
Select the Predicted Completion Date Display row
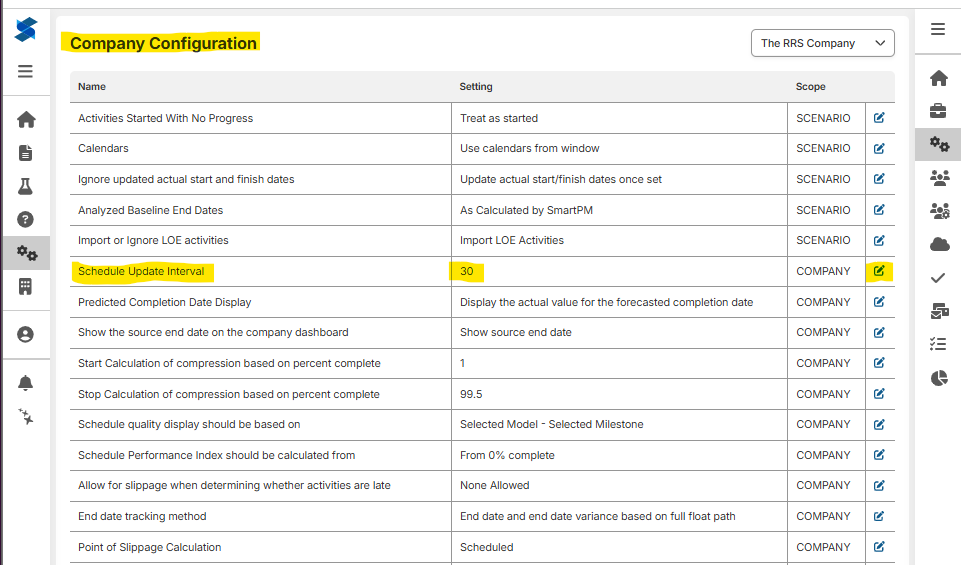pos(482,302)
